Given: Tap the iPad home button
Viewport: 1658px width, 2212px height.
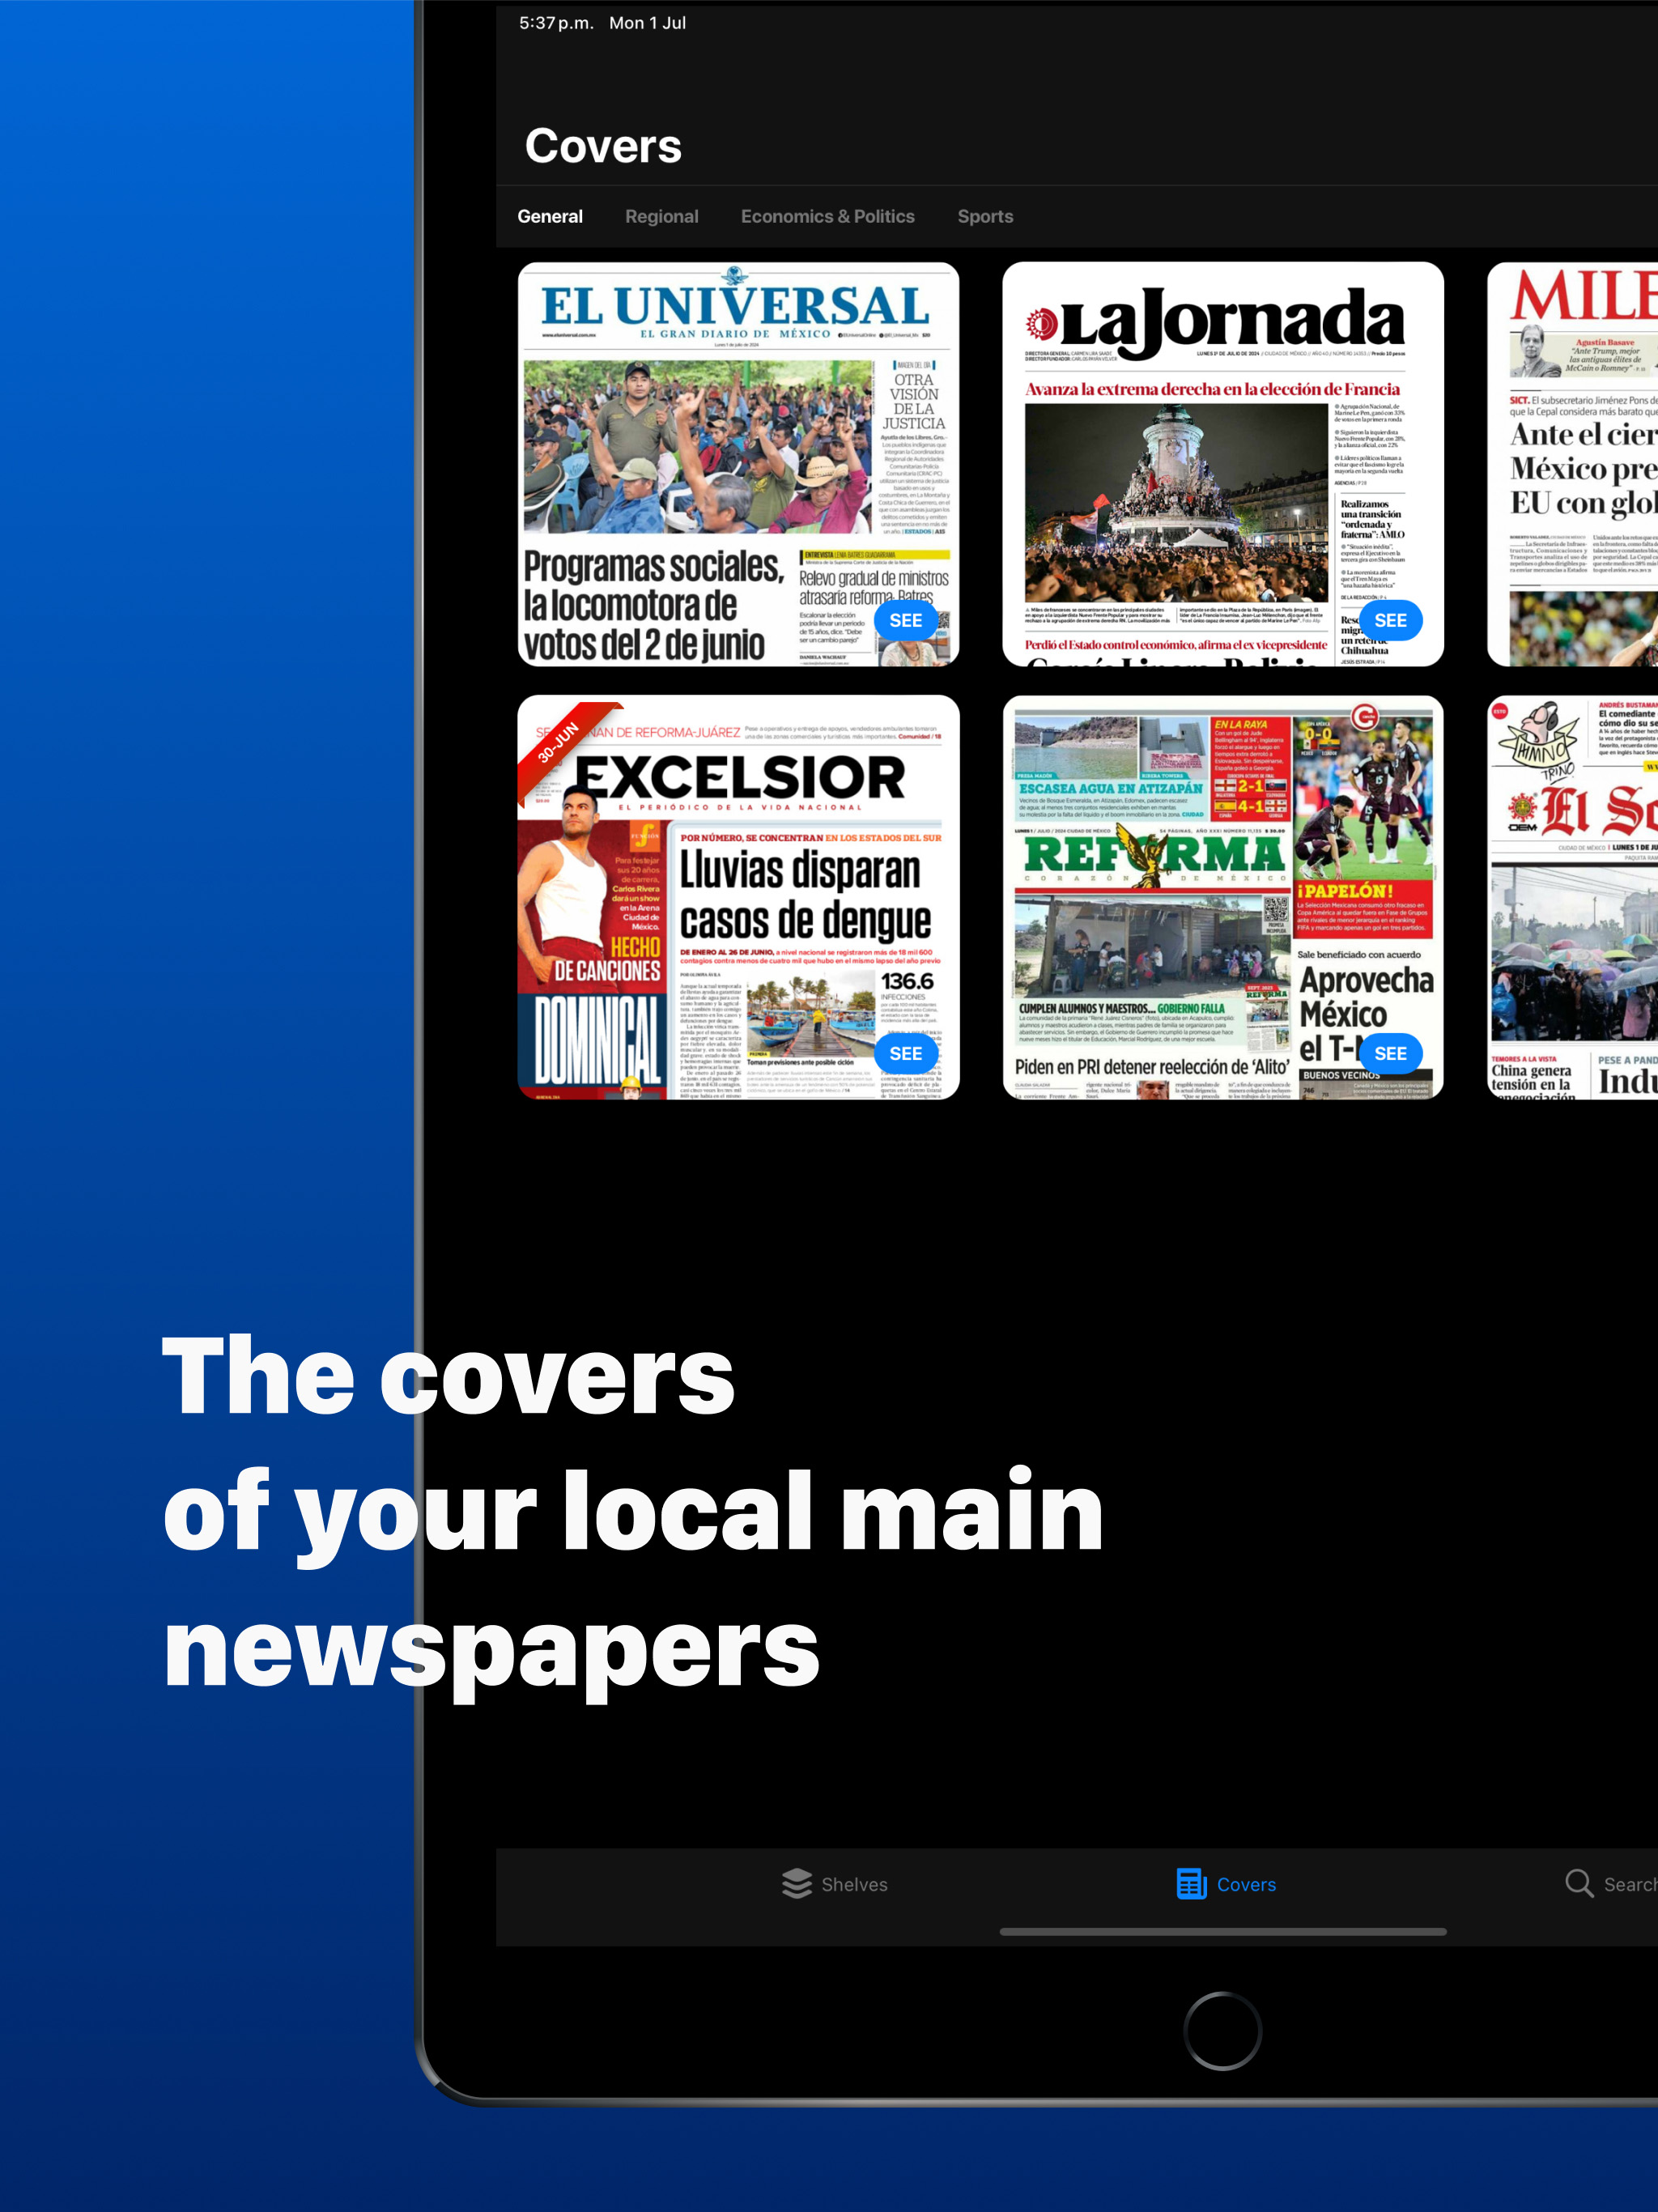Looking at the screenshot, I should (x=1222, y=2031).
